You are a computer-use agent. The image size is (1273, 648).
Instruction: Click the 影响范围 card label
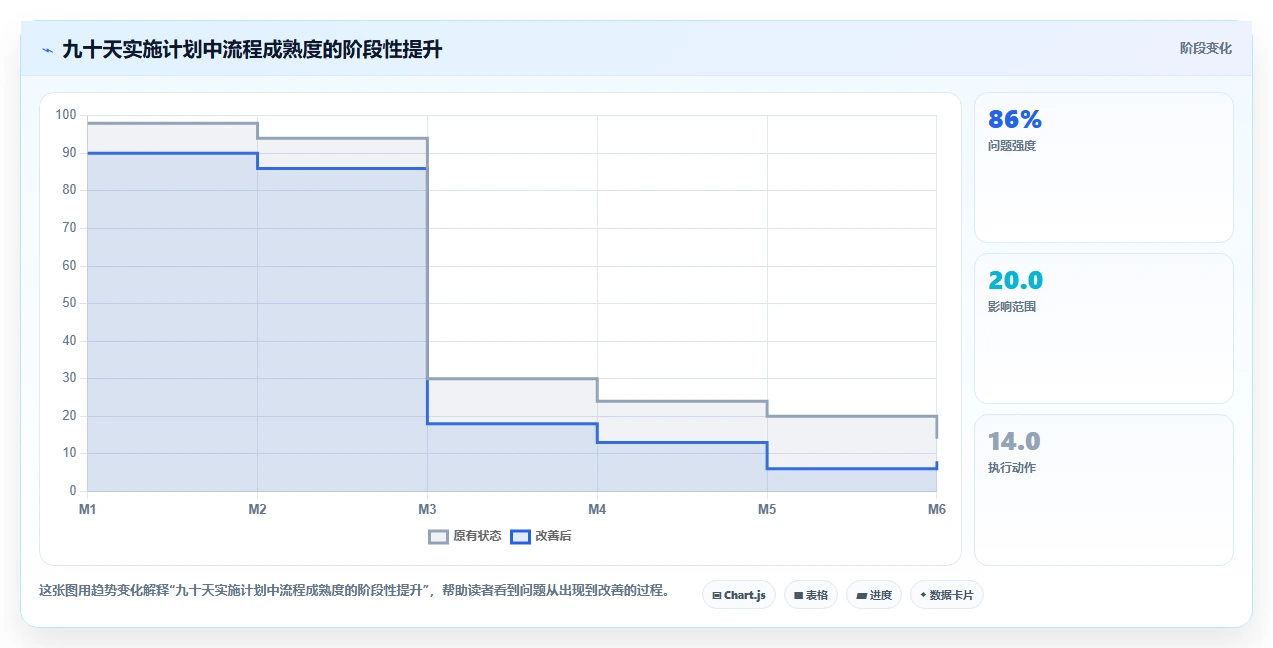tap(1012, 307)
